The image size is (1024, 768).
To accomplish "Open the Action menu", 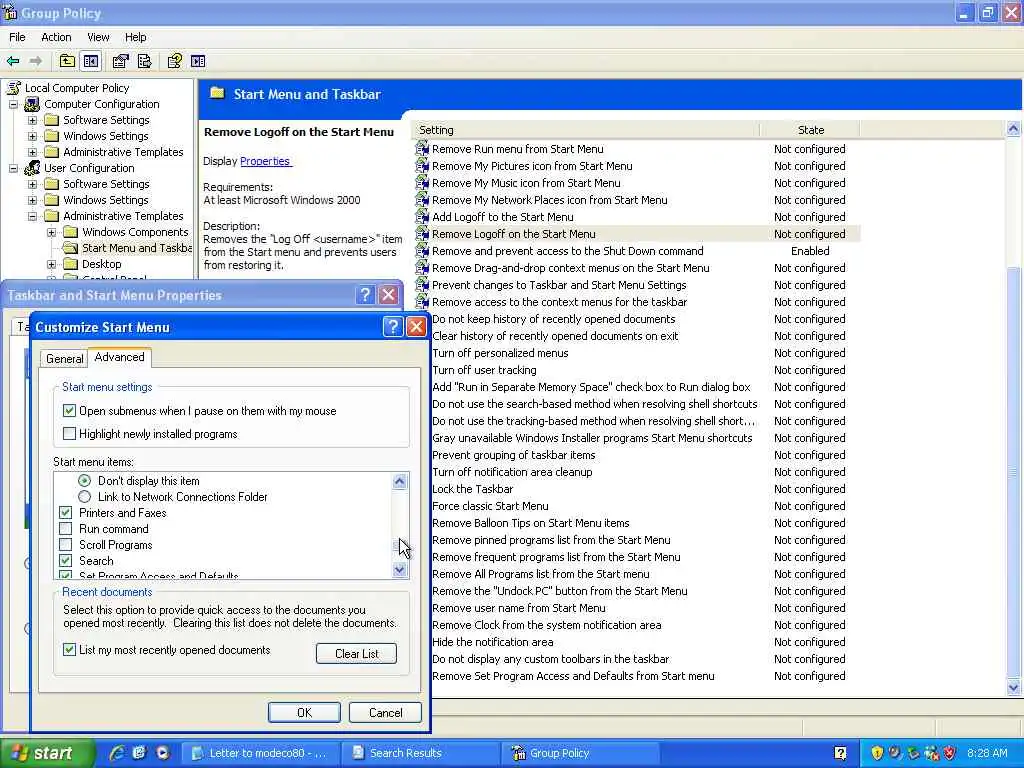I will 56,37.
